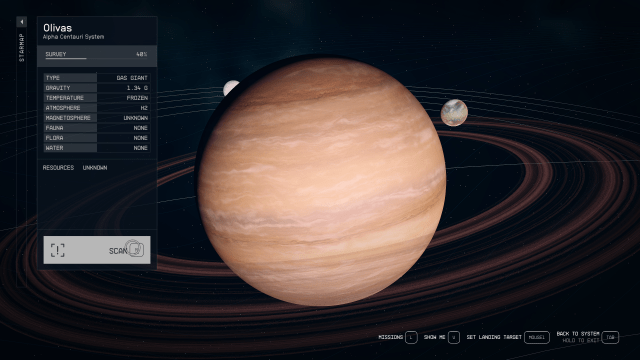The height and width of the screenshot is (360, 640).
Task: Click the Set Landing Target MOUSE1 icon
Action: (537, 337)
